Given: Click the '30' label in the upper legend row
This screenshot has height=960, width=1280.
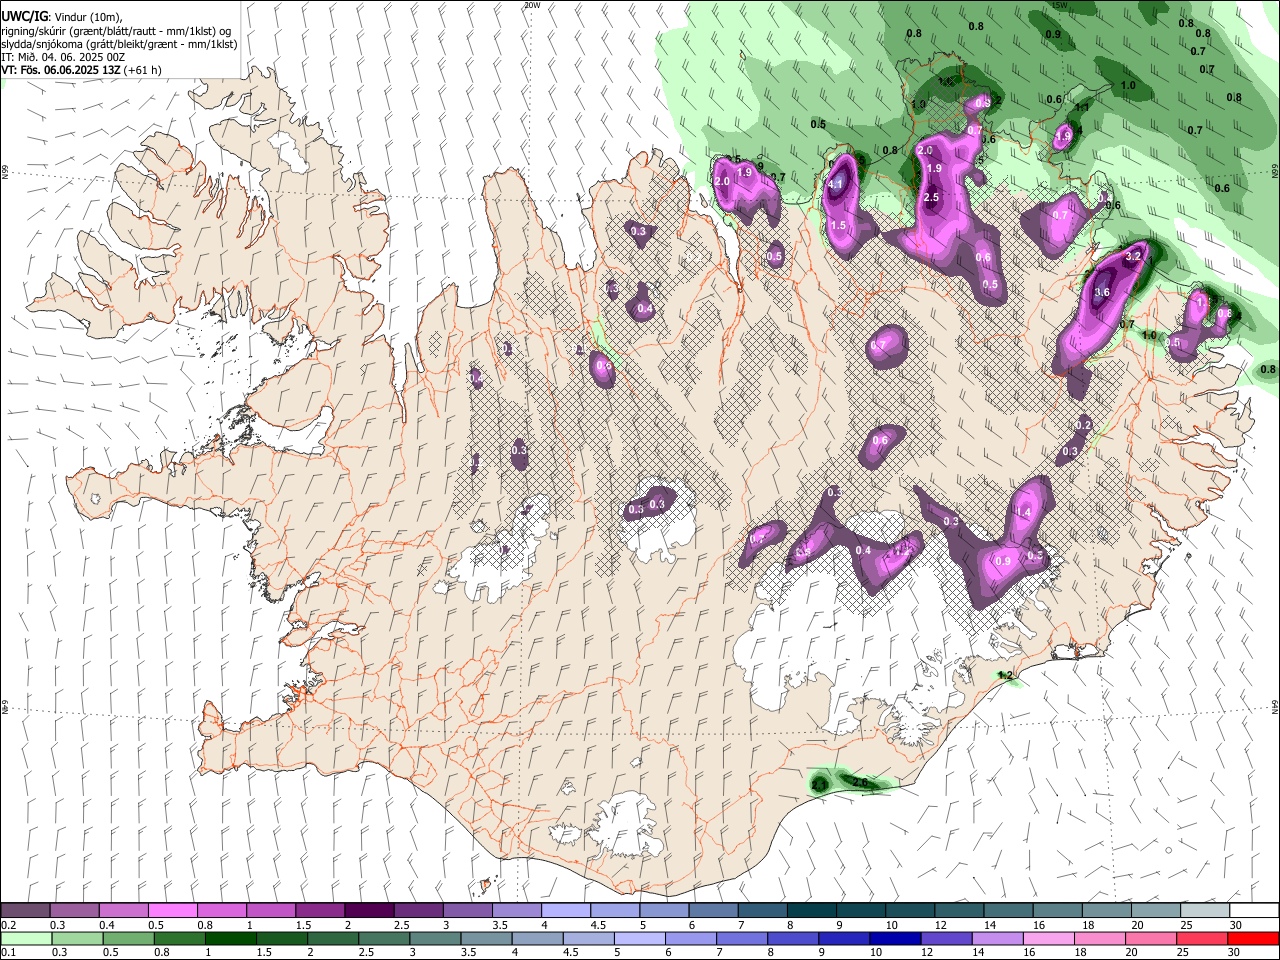Looking at the screenshot, I should click(1236, 925).
